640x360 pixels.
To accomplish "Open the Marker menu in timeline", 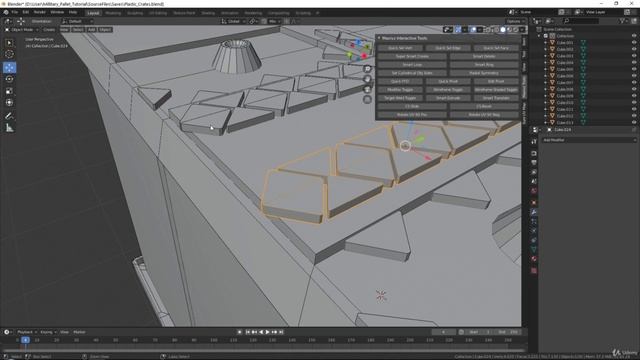I will tap(80, 332).
